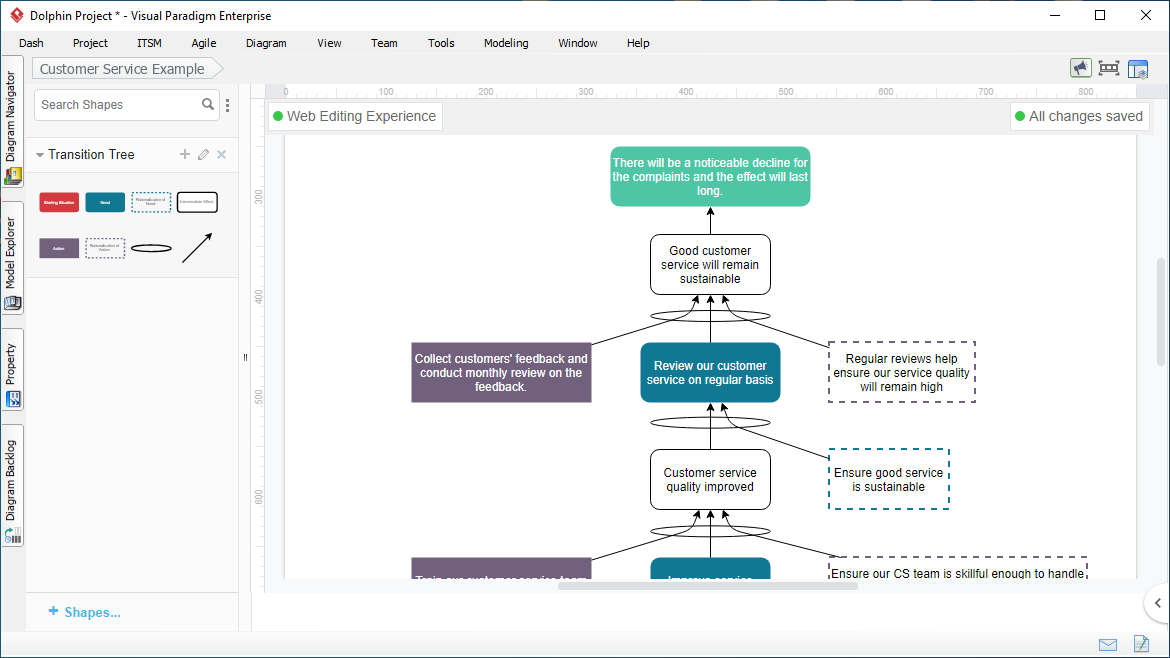
Task: Click the search magnifier icon
Action: point(207,104)
